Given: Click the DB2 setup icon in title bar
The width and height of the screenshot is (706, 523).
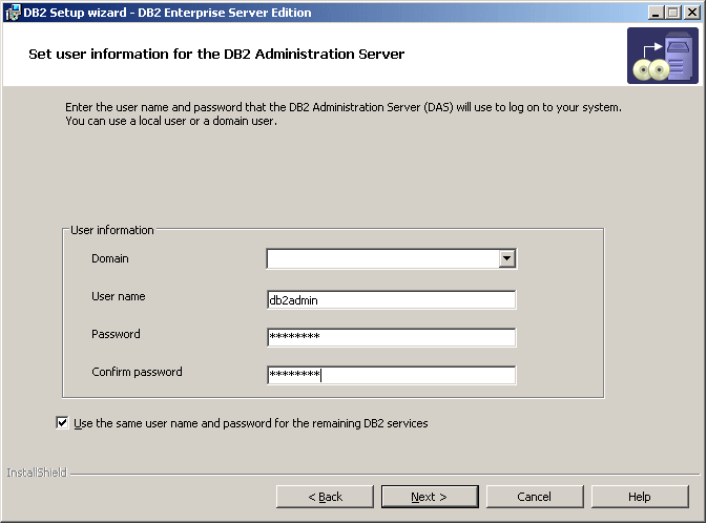Looking at the screenshot, I should 13,12.
